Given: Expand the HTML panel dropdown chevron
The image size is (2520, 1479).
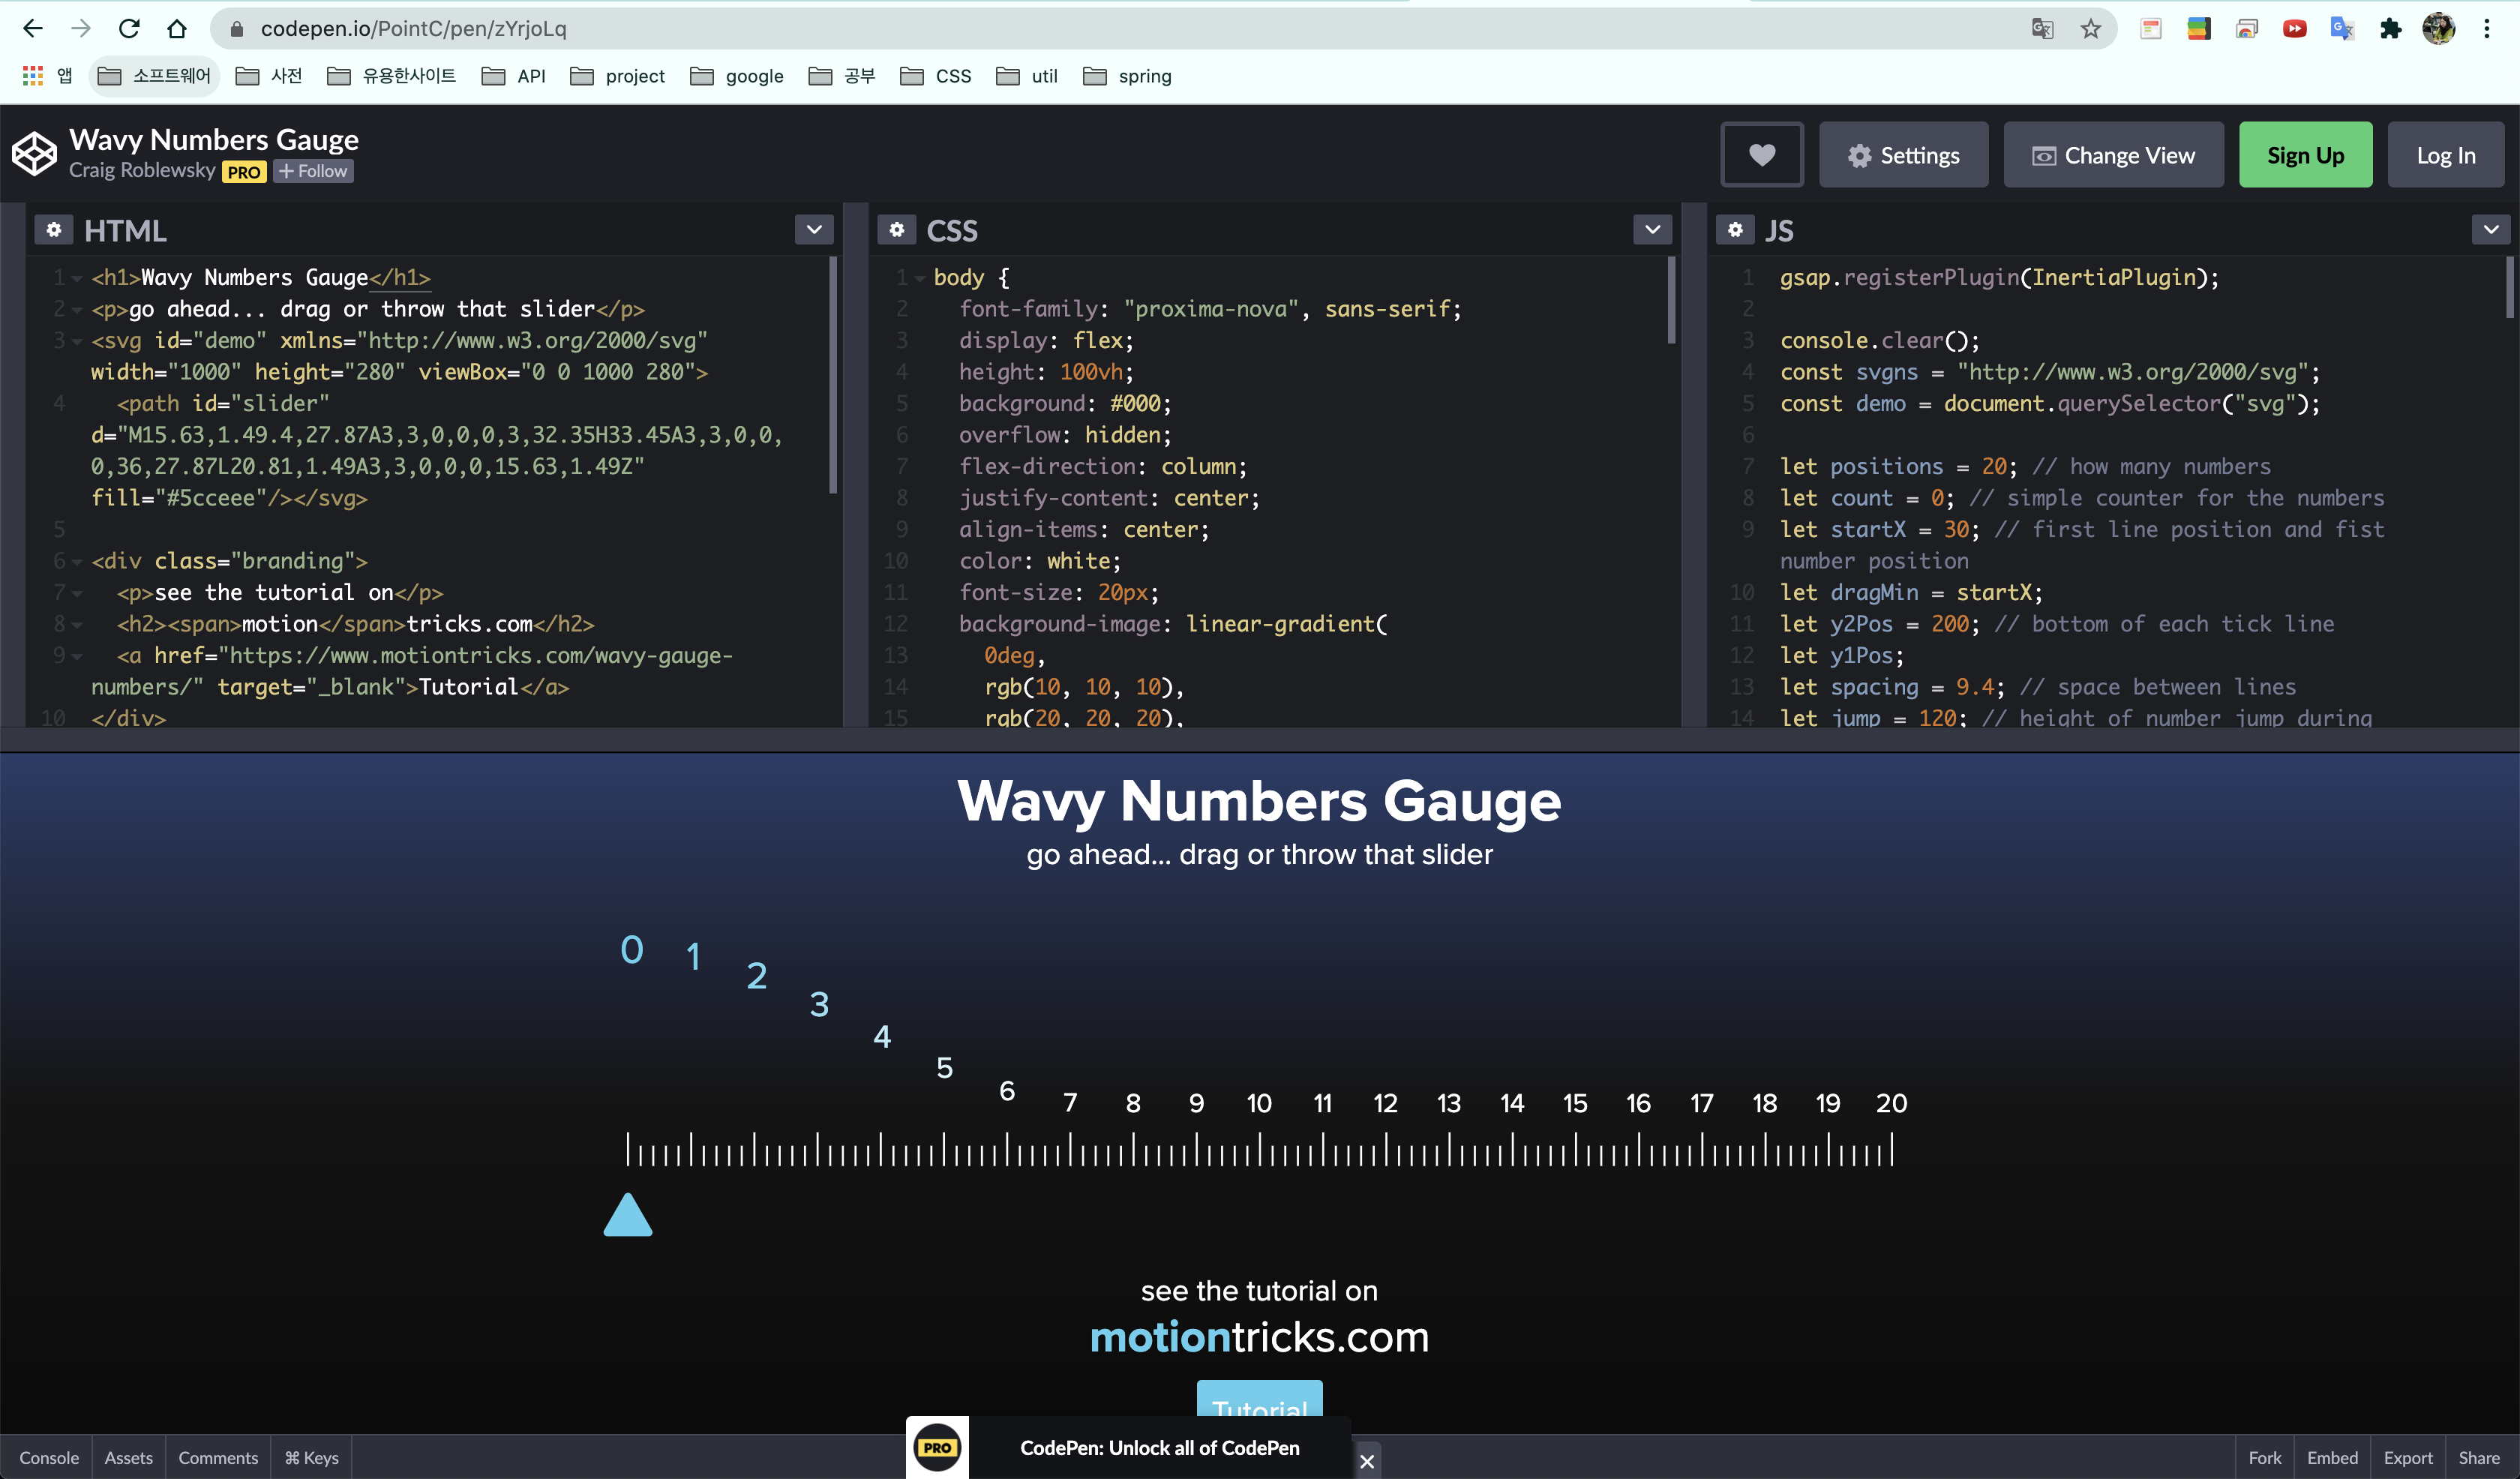Looking at the screenshot, I should [x=814, y=230].
